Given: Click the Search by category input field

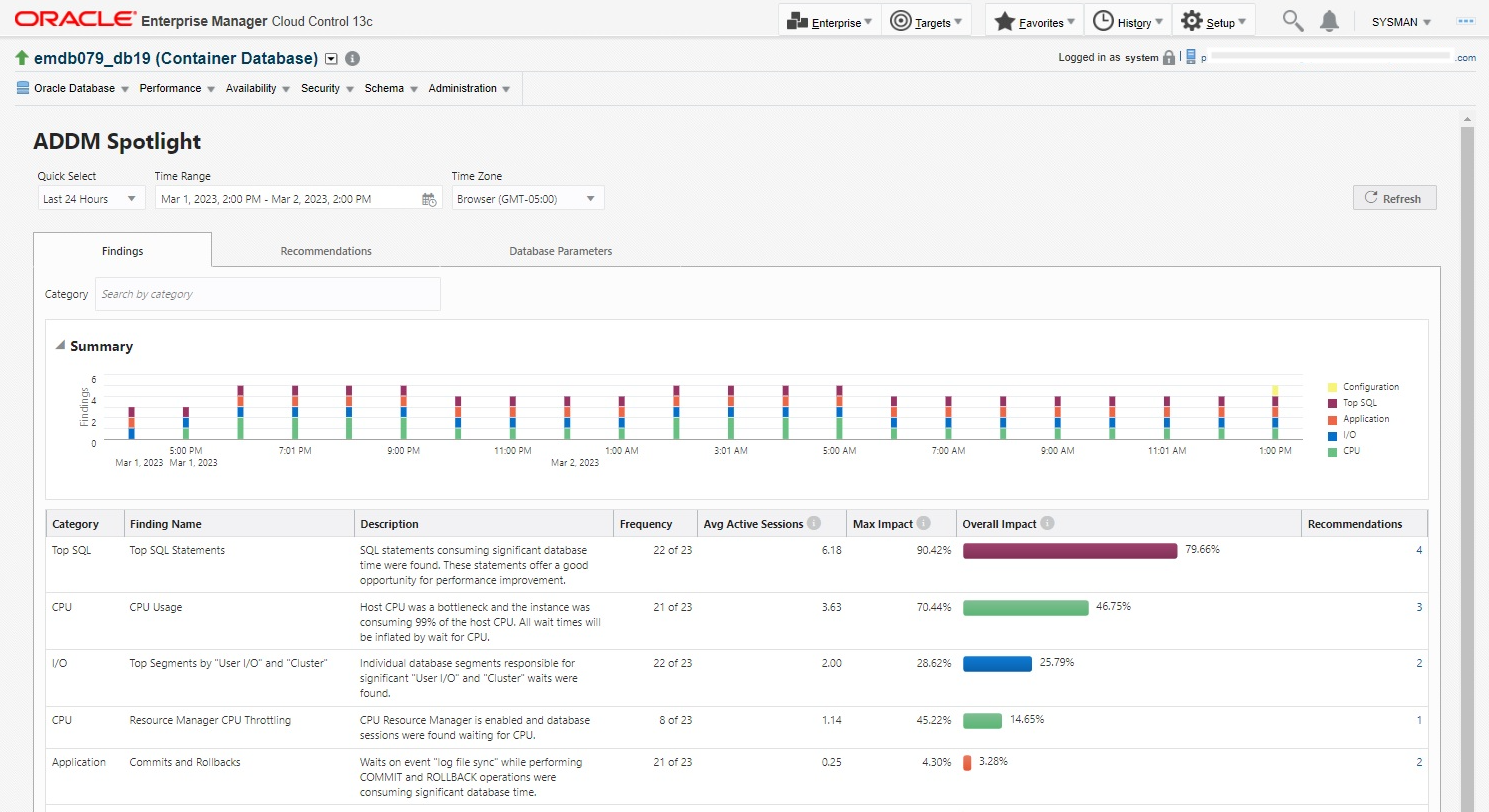Looking at the screenshot, I should point(267,294).
